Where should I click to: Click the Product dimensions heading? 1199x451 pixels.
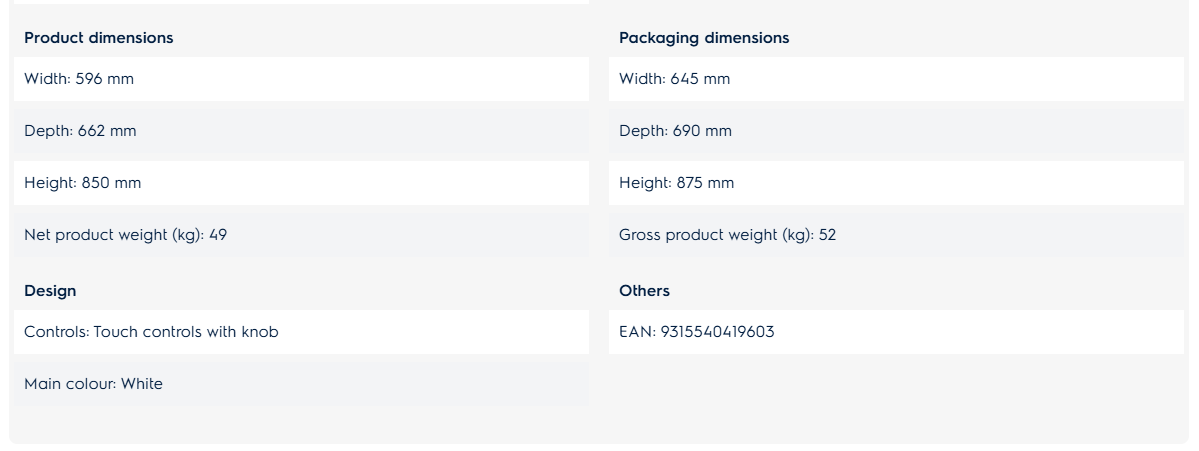point(99,37)
